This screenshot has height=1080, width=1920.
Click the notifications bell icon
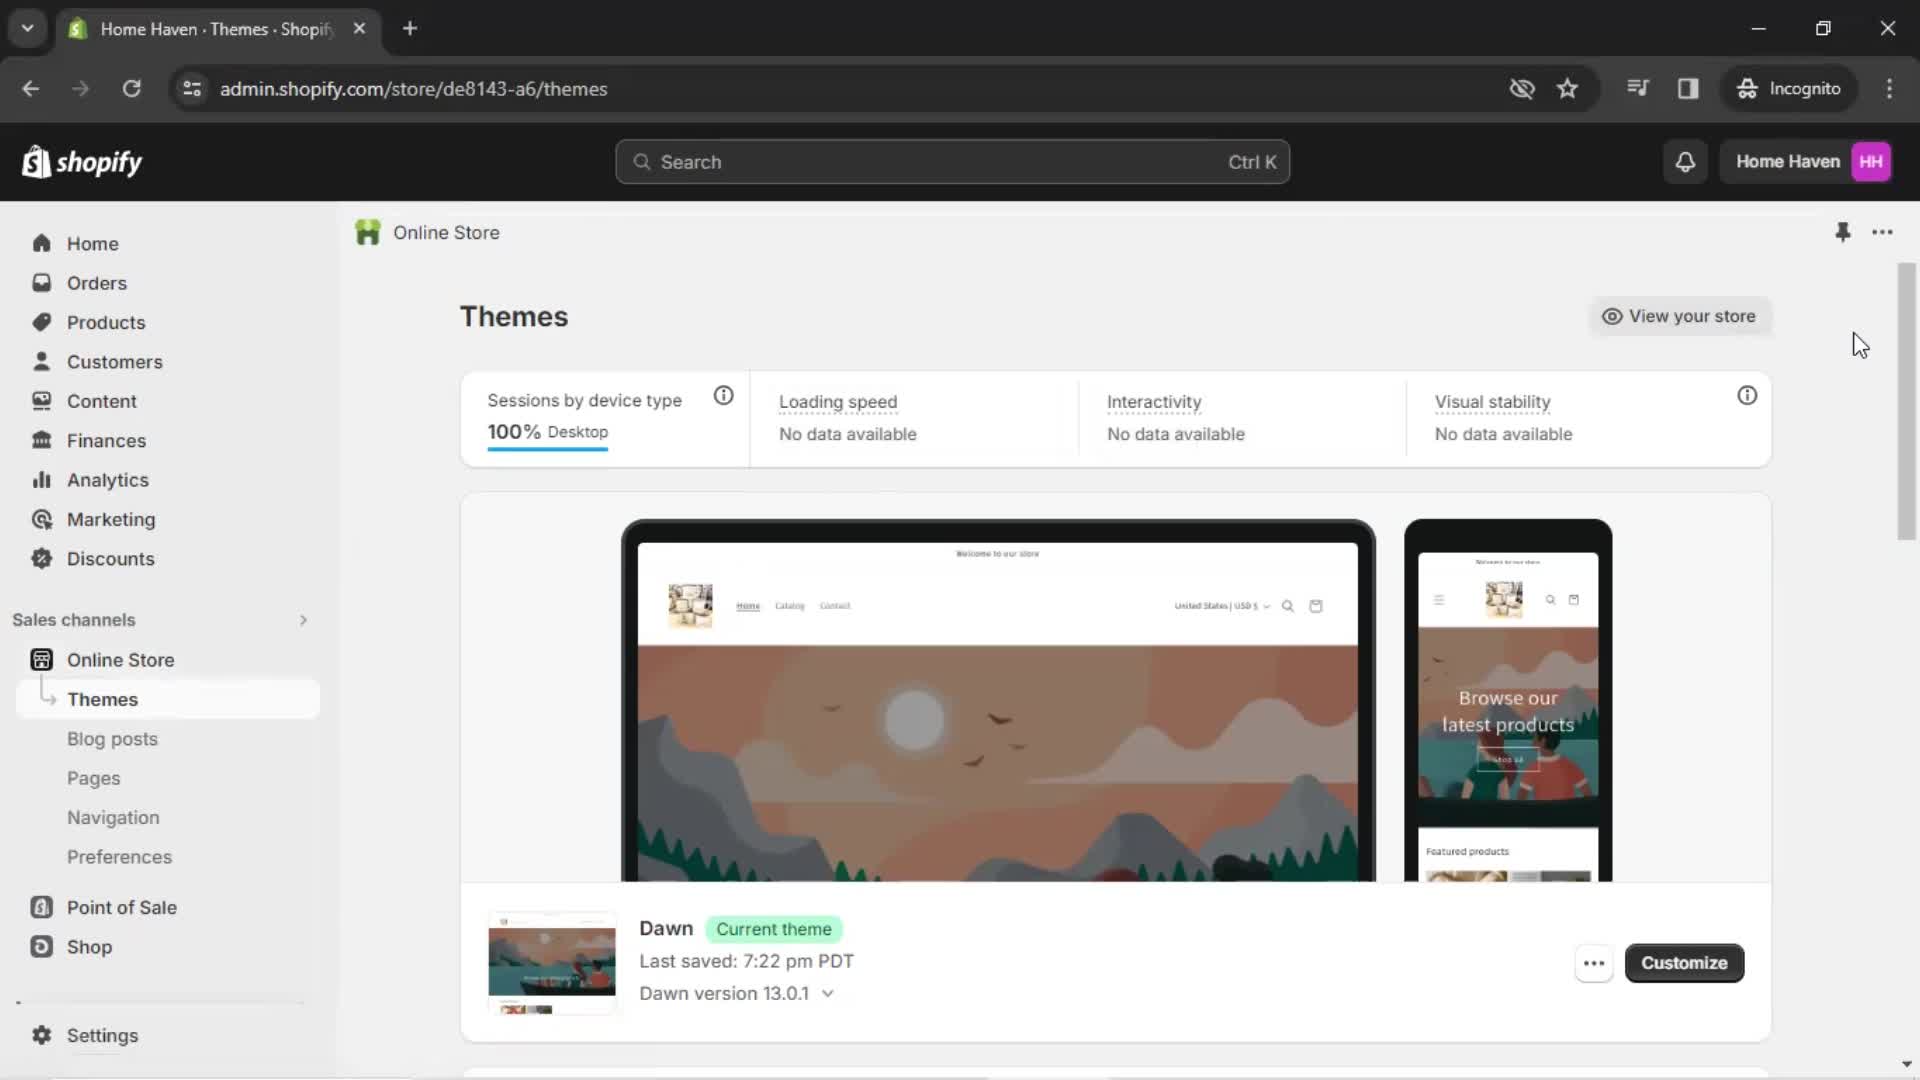(1685, 161)
